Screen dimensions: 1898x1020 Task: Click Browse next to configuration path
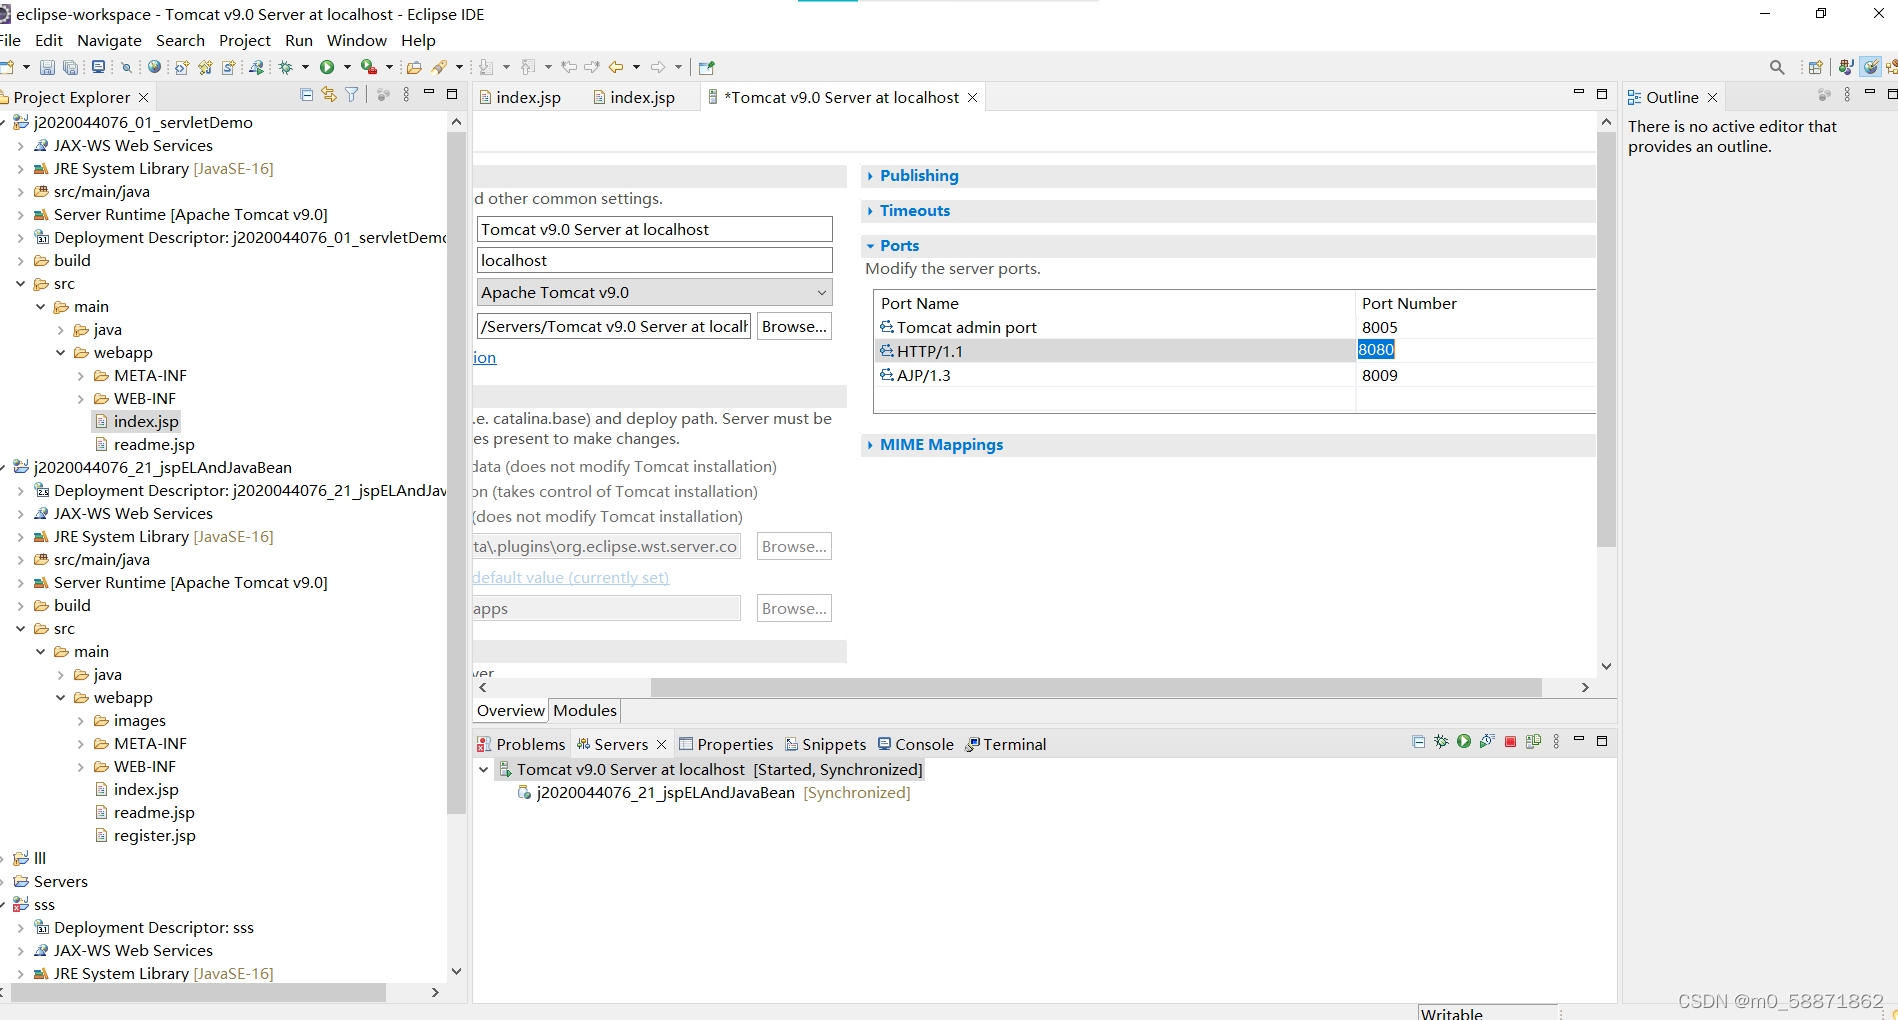794,327
